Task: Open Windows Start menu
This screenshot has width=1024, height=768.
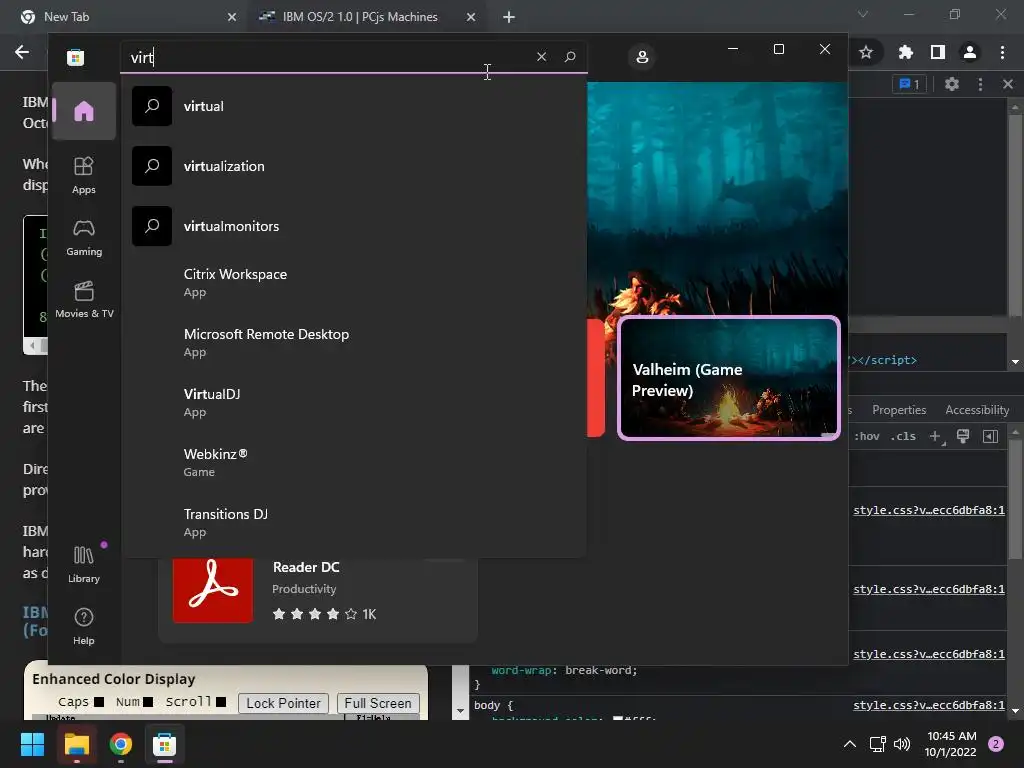Action: tap(33, 744)
